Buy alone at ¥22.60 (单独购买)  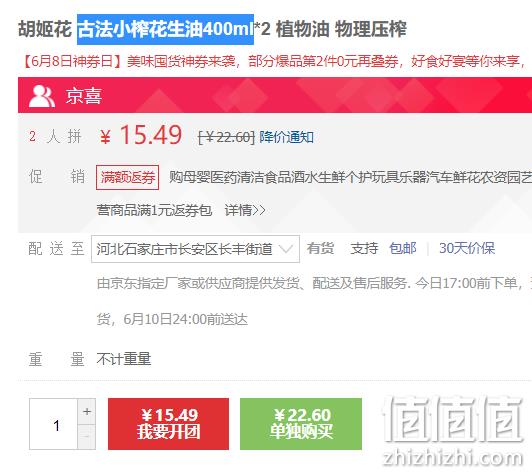click(x=301, y=424)
